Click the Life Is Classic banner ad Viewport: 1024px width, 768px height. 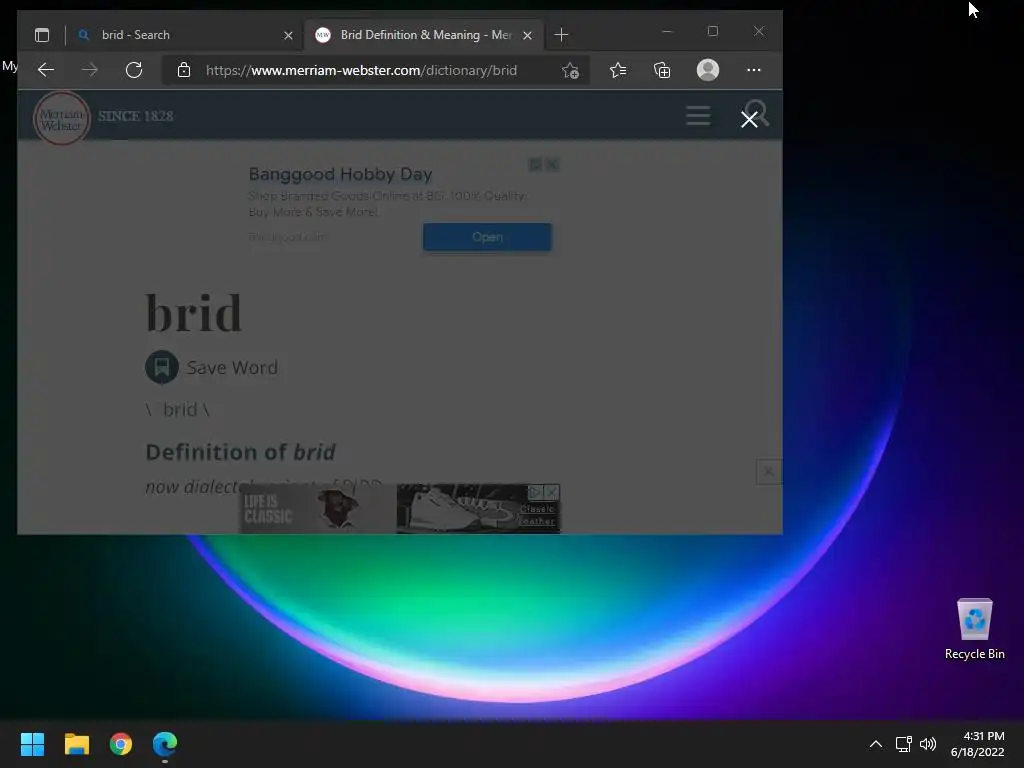coord(400,509)
